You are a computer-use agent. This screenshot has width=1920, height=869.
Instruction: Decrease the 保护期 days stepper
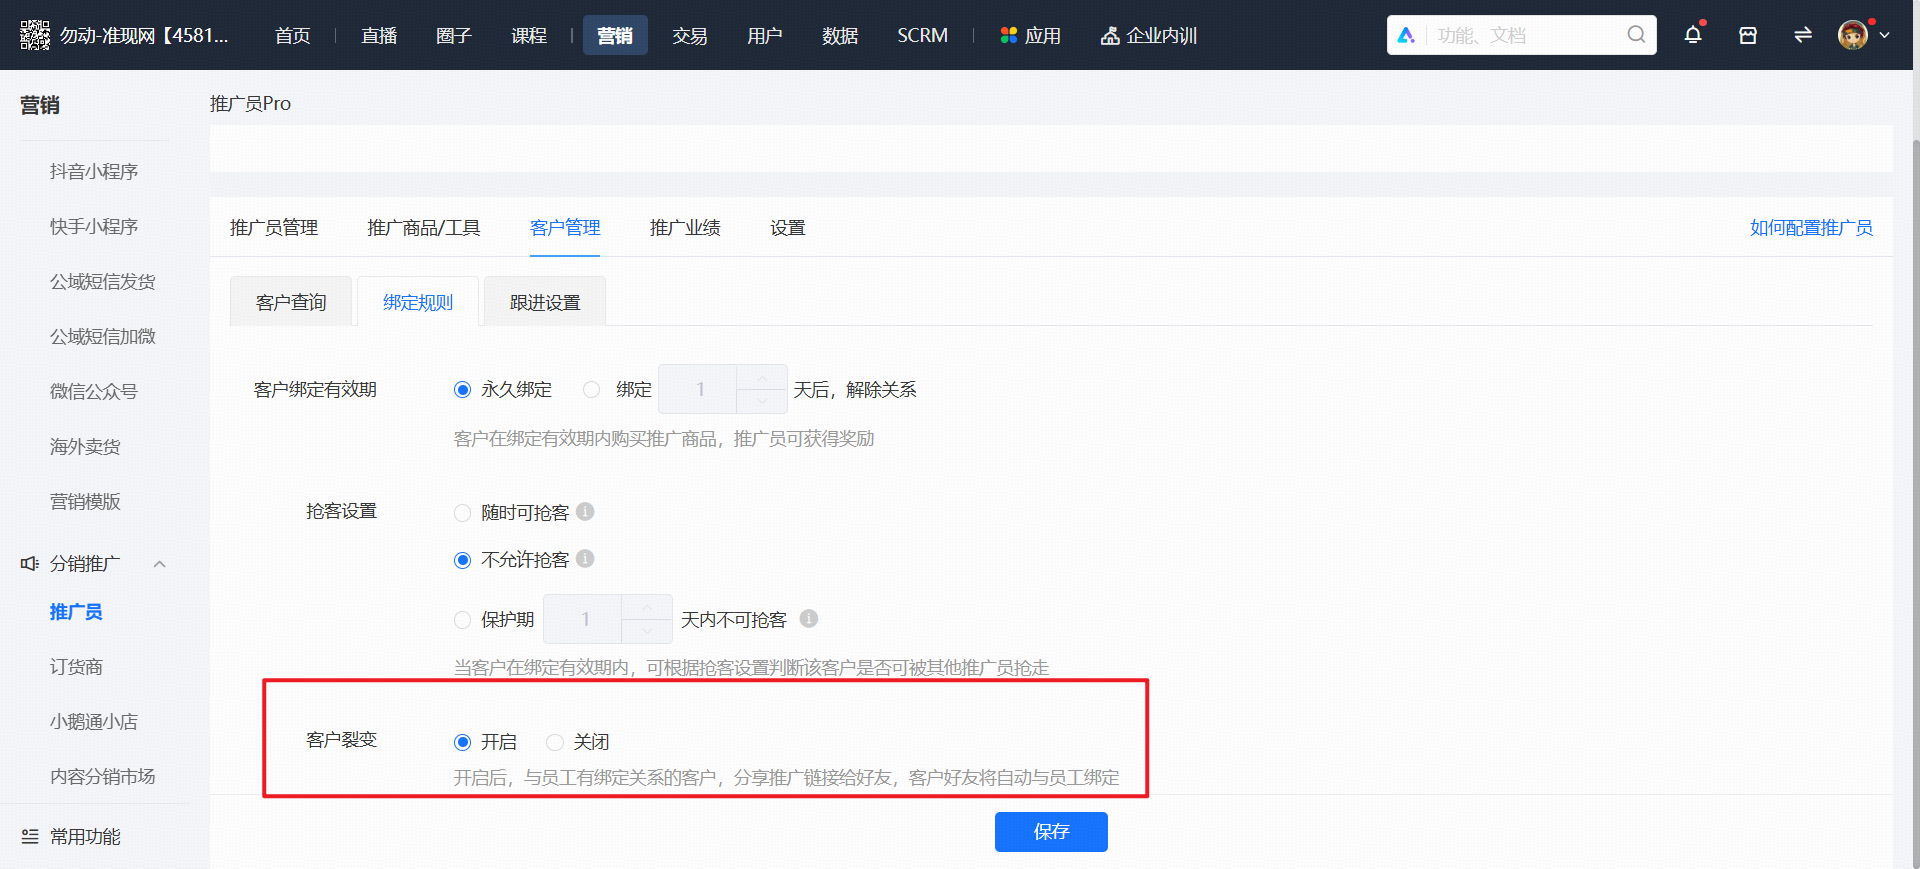647,631
